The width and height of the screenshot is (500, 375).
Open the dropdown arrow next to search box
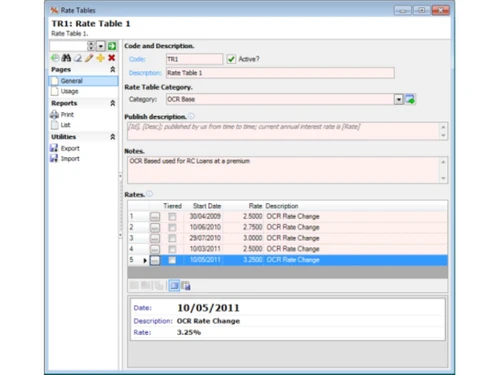[101, 46]
